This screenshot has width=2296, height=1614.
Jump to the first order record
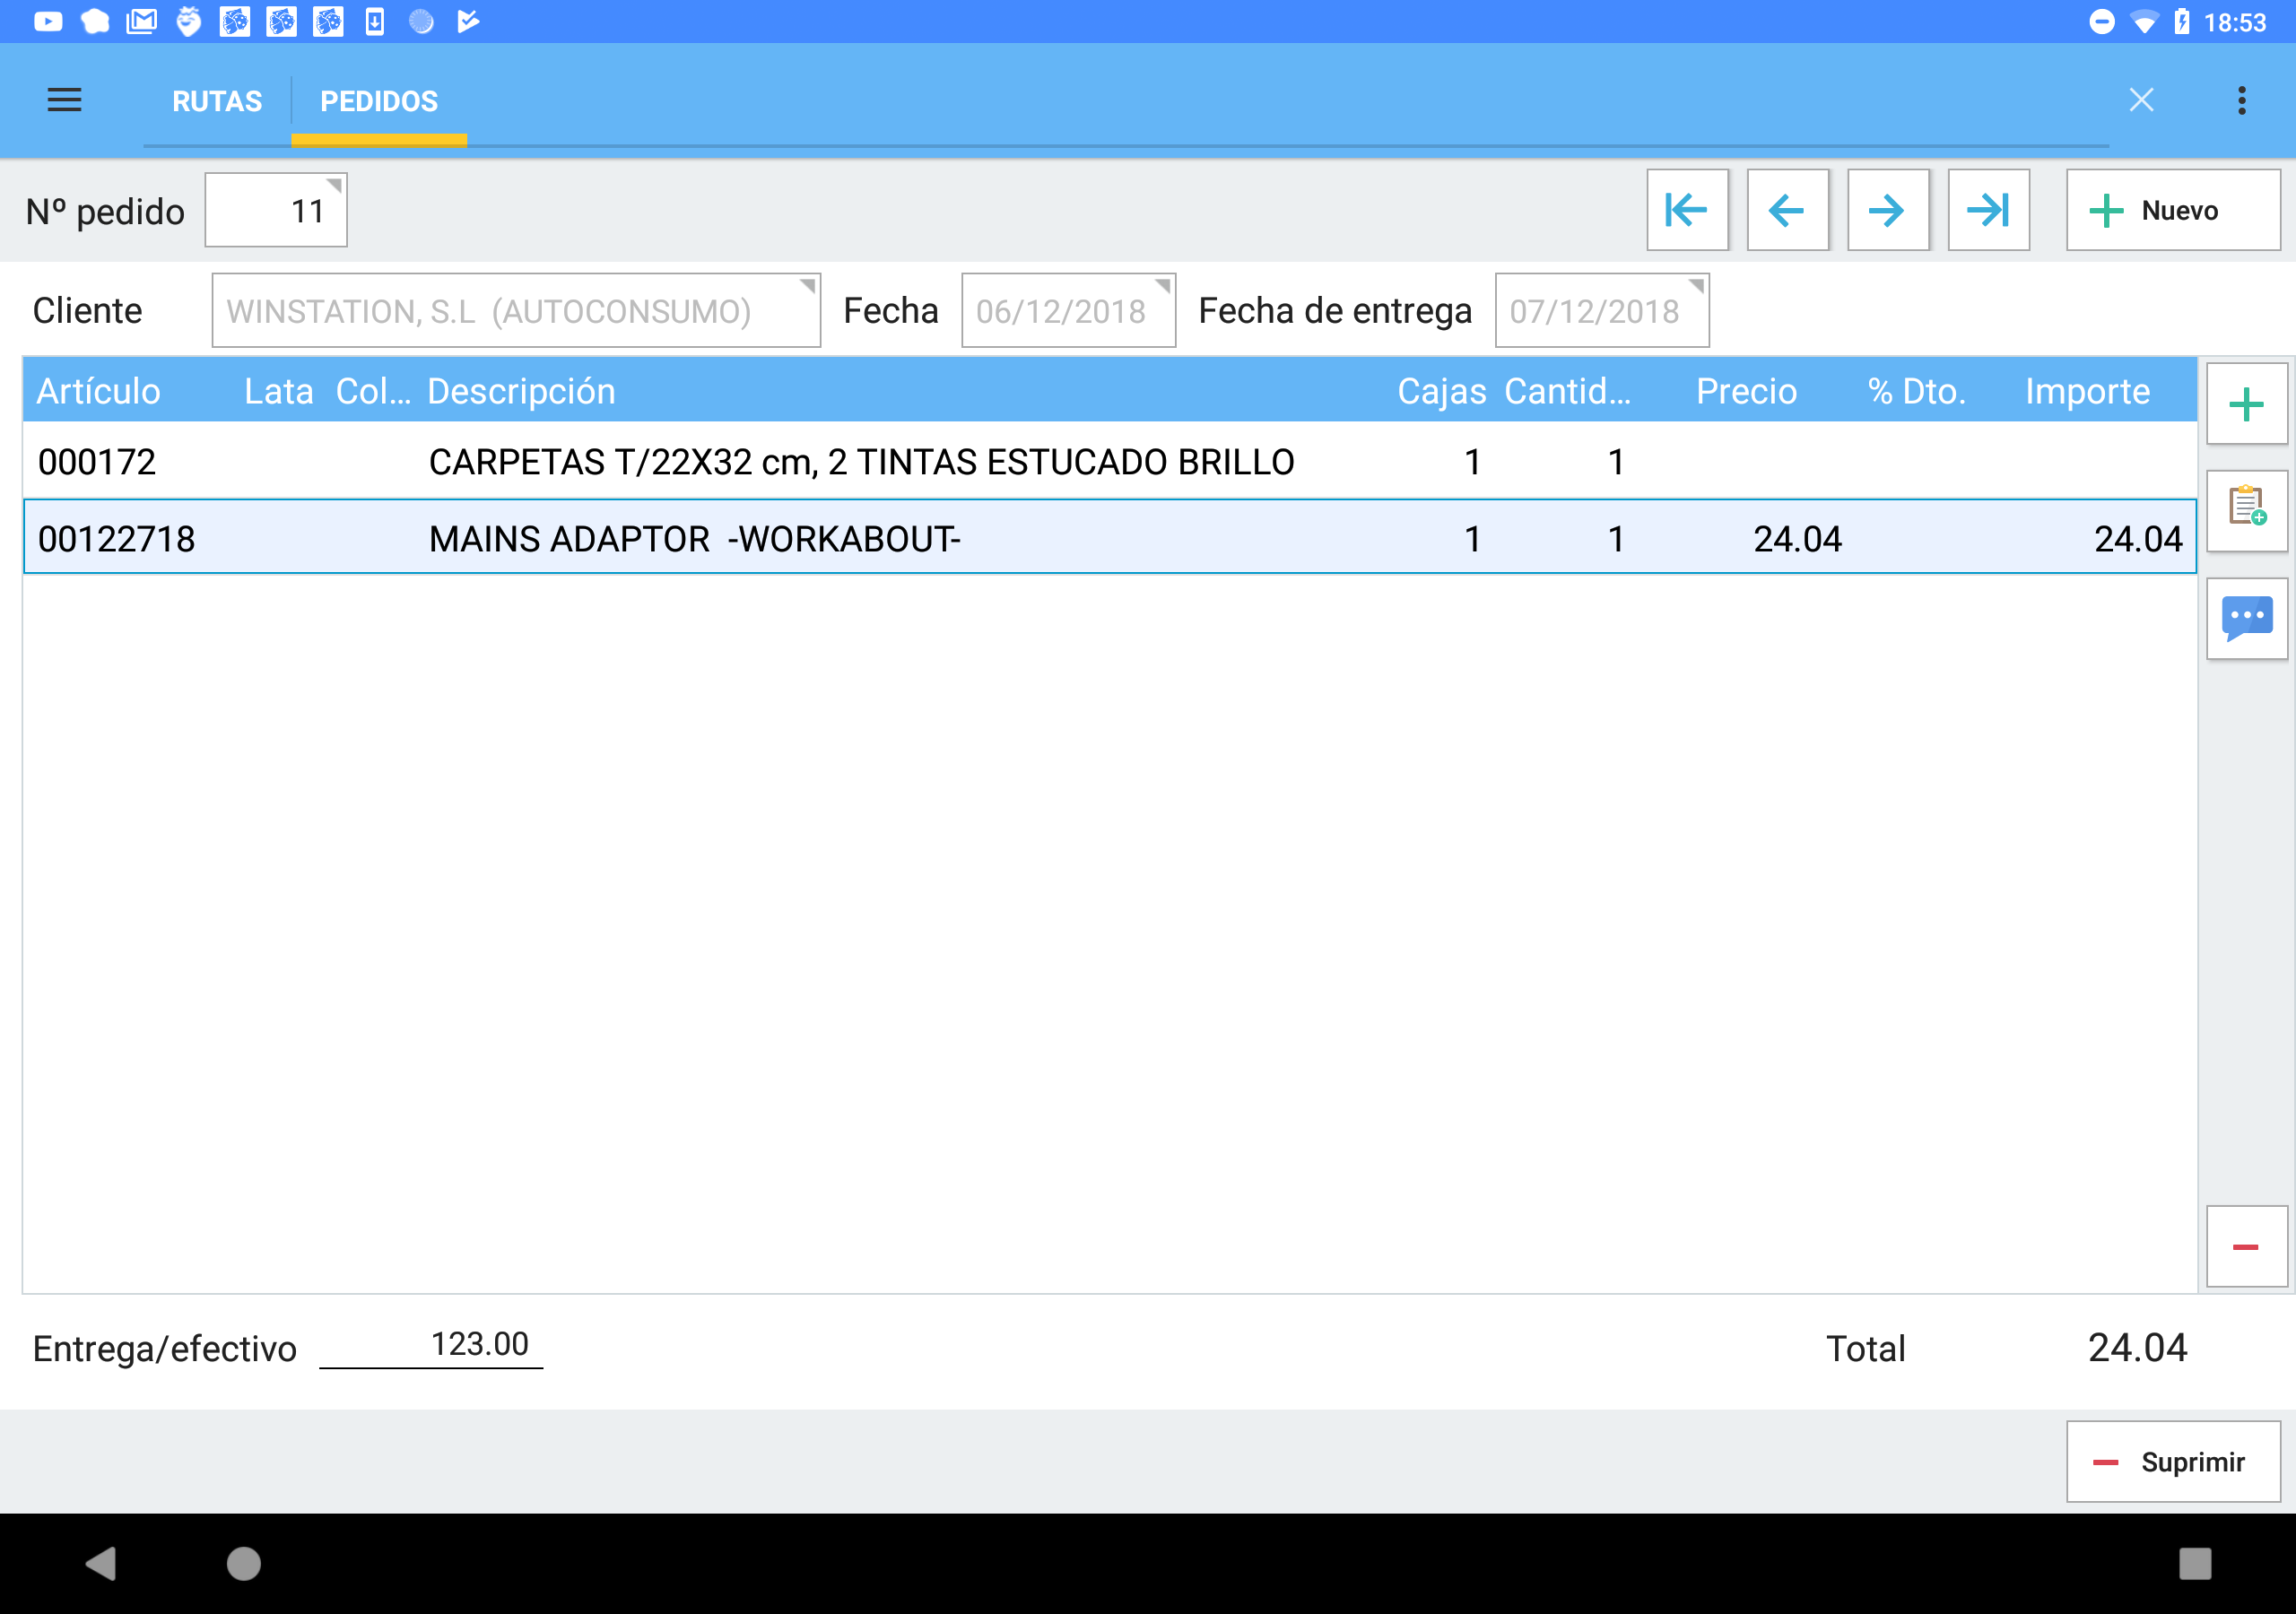(1687, 210)
